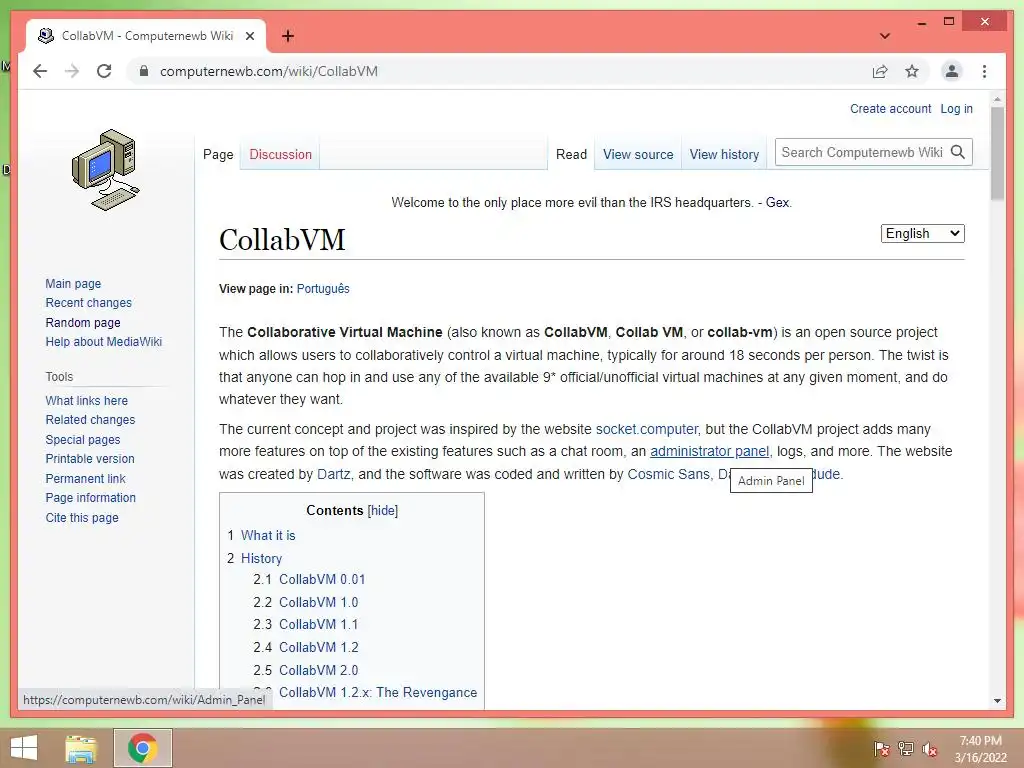Jump to CollabVM 2.0 section
This screenshot has height=768, width=1024.
pyautogui.click(x=318, y=670)
